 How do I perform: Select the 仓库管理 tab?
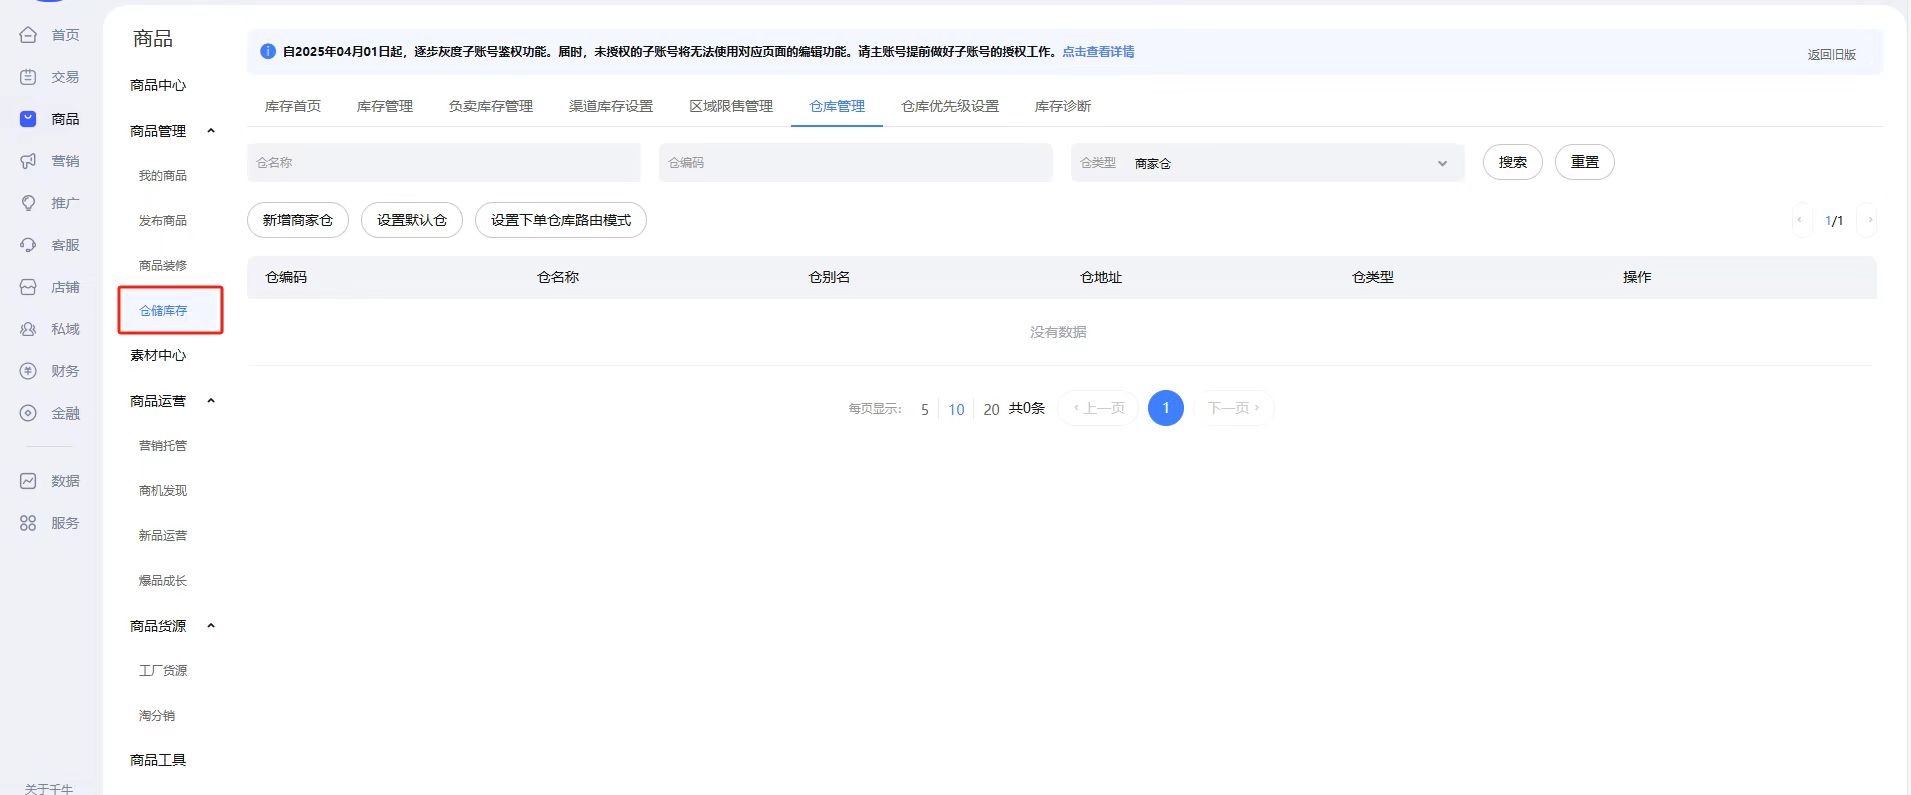(x=837, y=106)
